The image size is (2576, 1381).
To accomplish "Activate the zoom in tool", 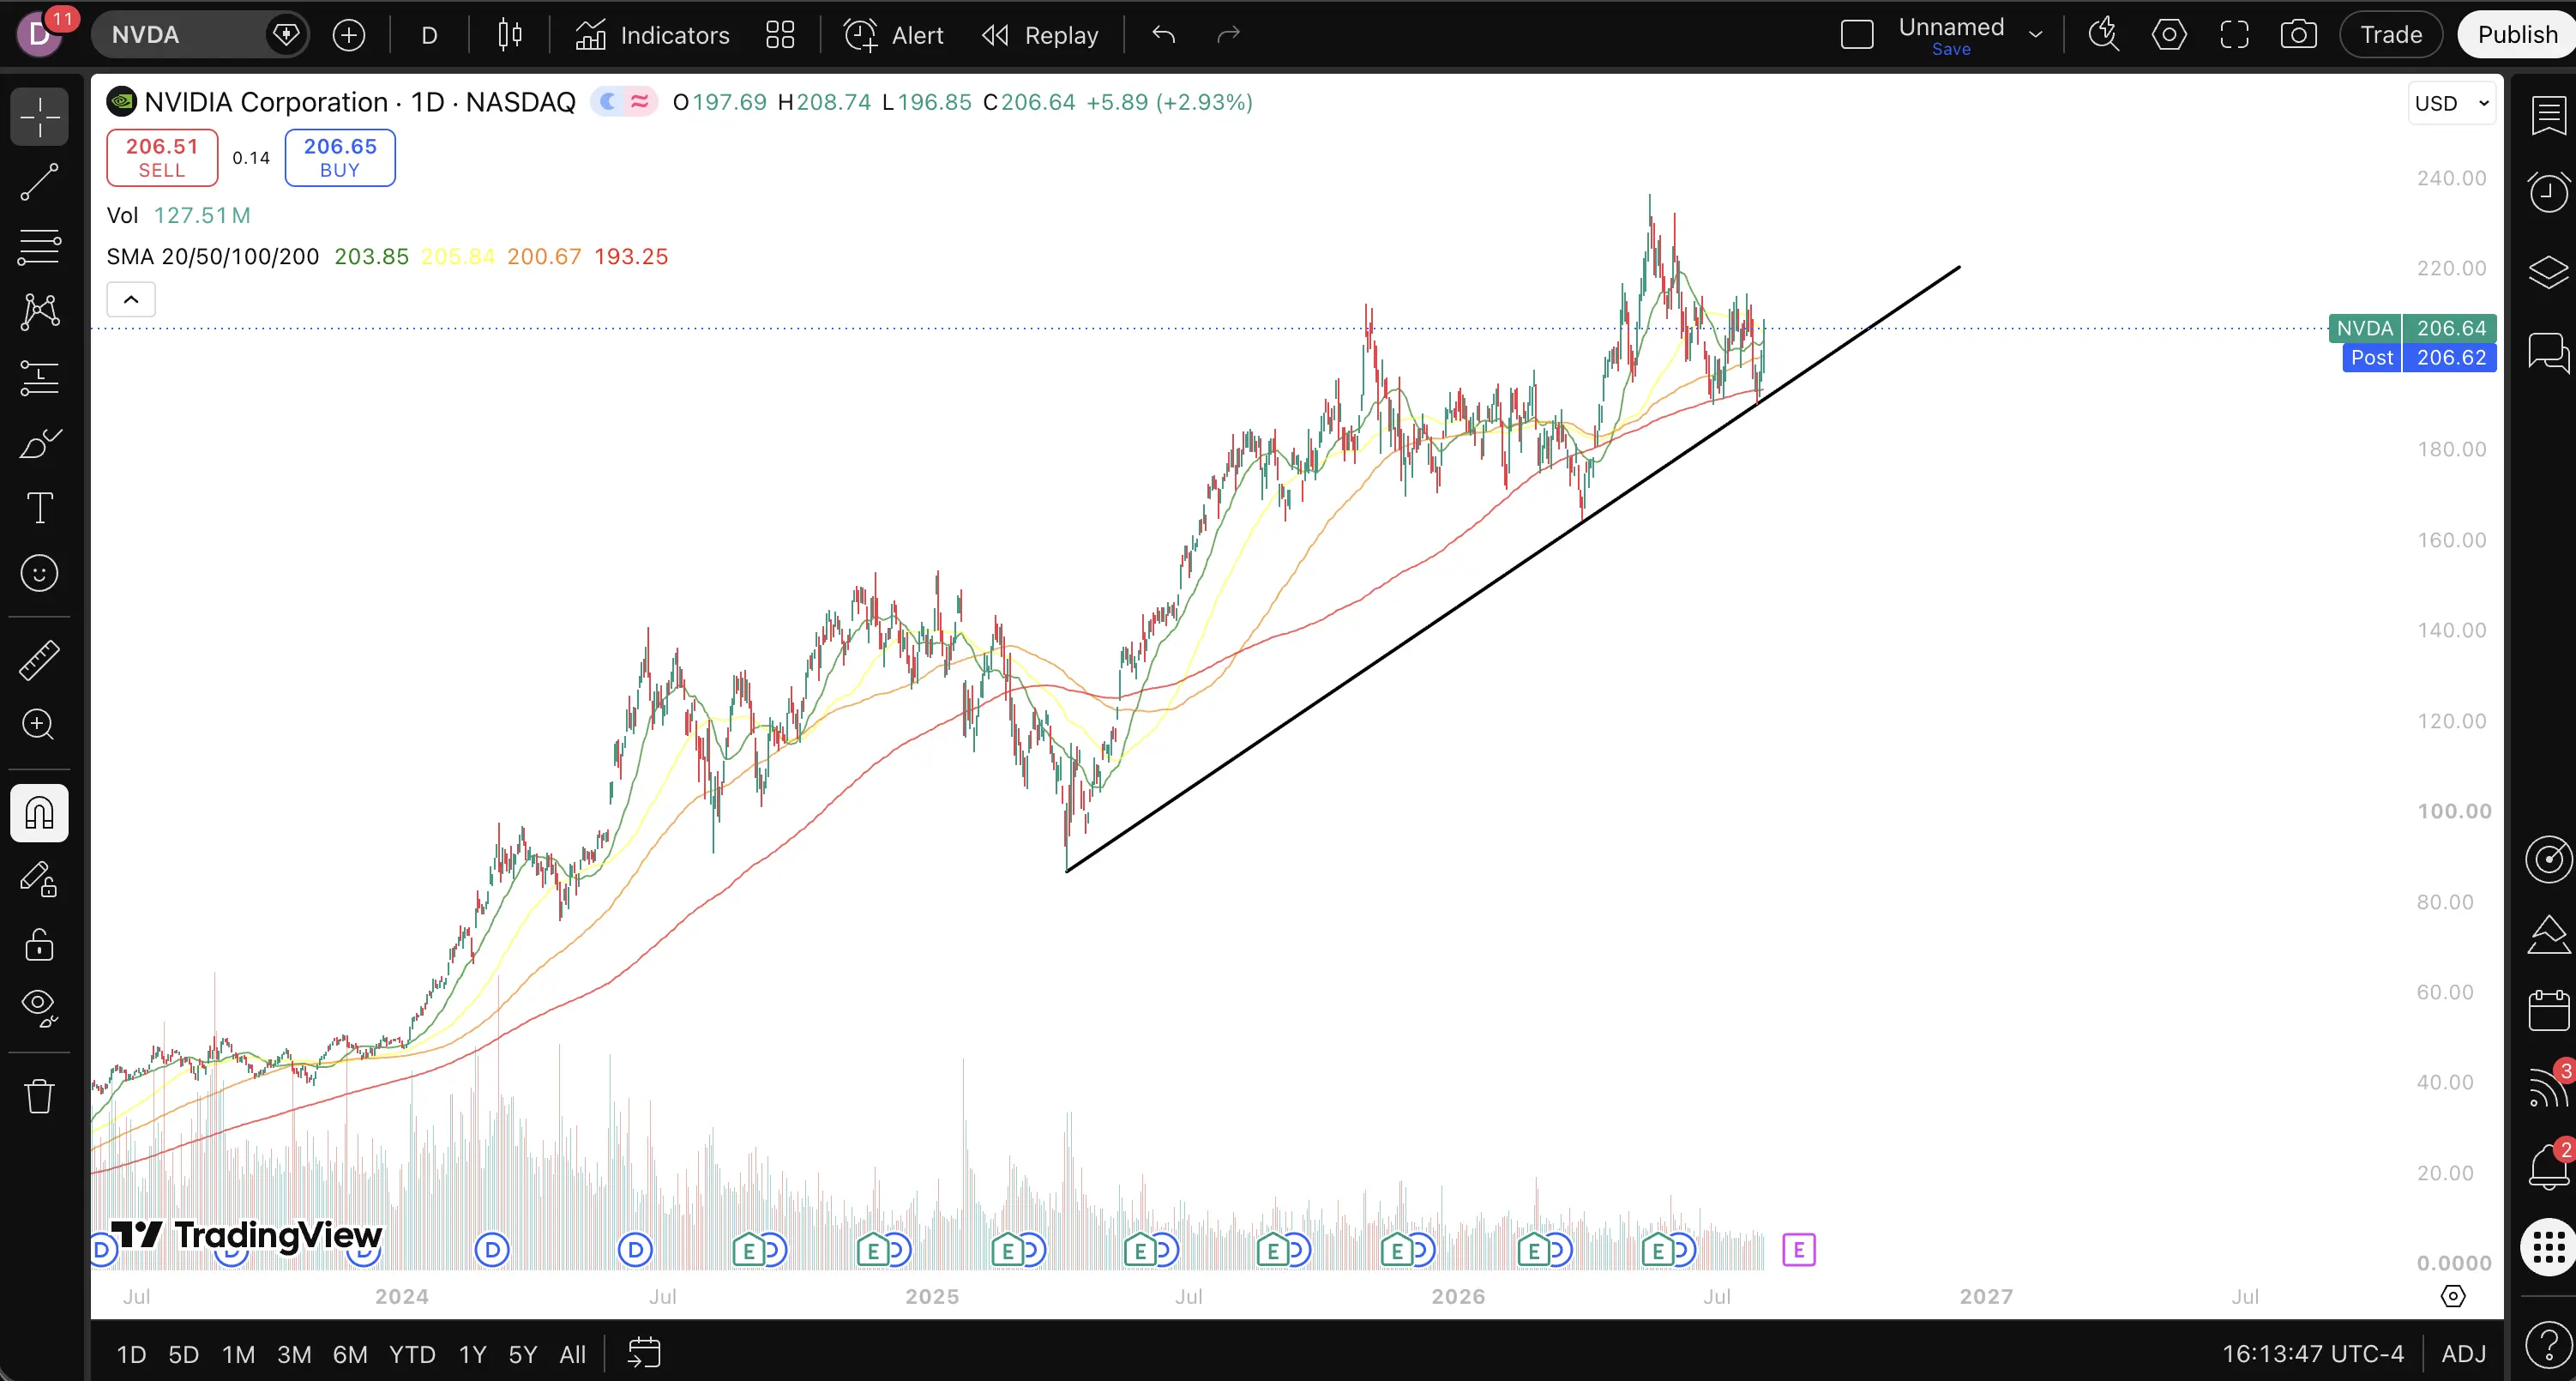I will [x=39, y=724].
